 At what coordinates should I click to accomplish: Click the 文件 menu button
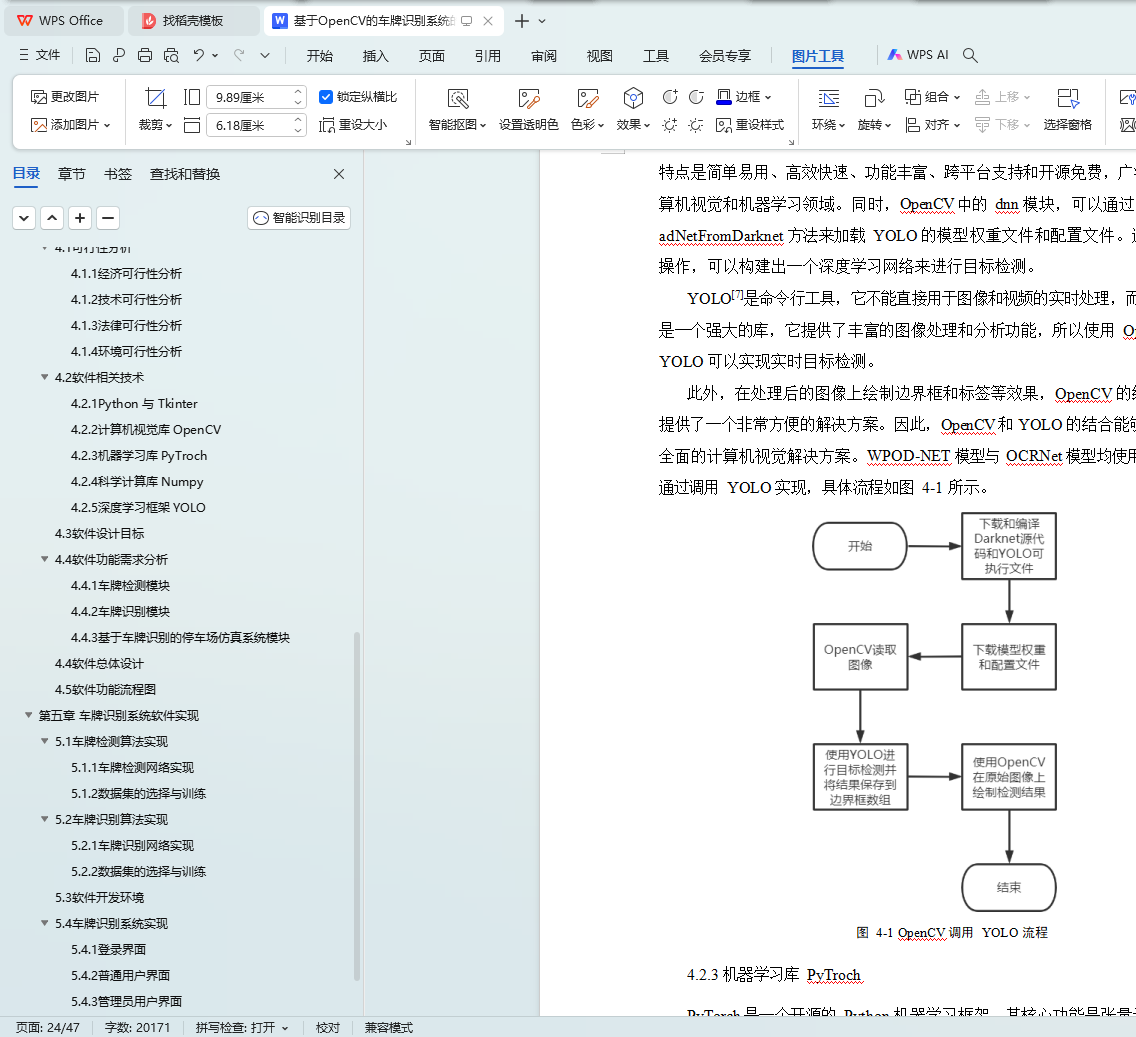(x=40, y=55)
